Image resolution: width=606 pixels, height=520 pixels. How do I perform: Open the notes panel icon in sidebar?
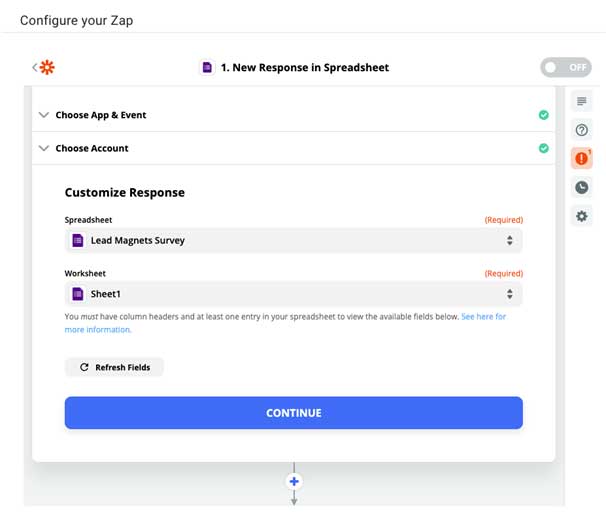(x=581, y=101)
